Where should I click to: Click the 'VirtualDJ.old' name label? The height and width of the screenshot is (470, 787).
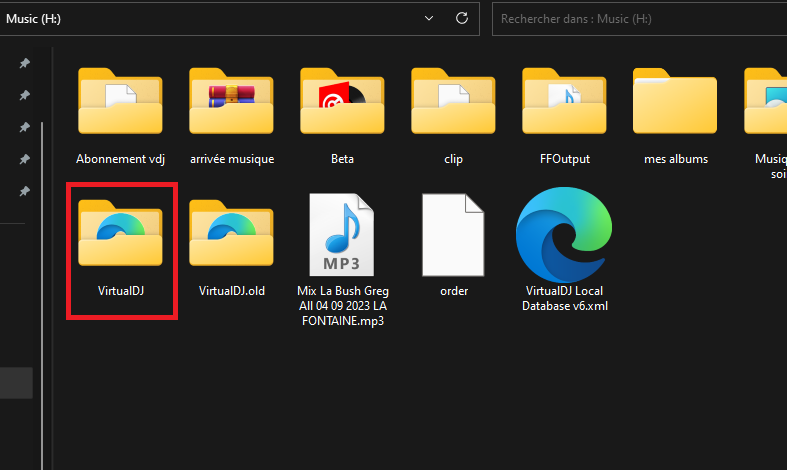pos(232,291)
